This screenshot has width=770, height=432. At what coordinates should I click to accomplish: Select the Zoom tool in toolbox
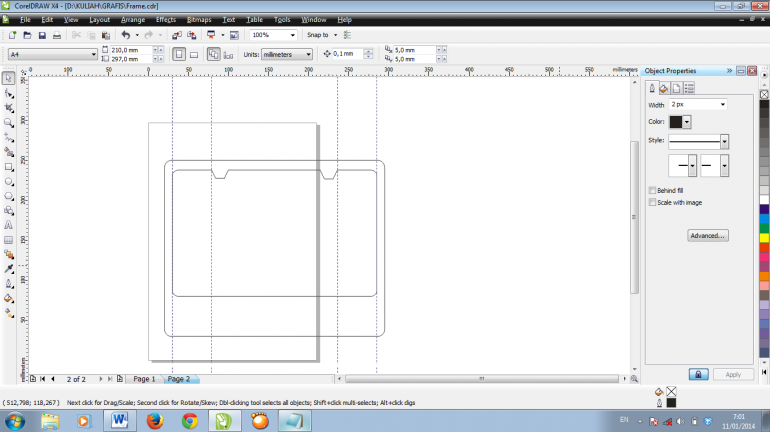[8, 123]
